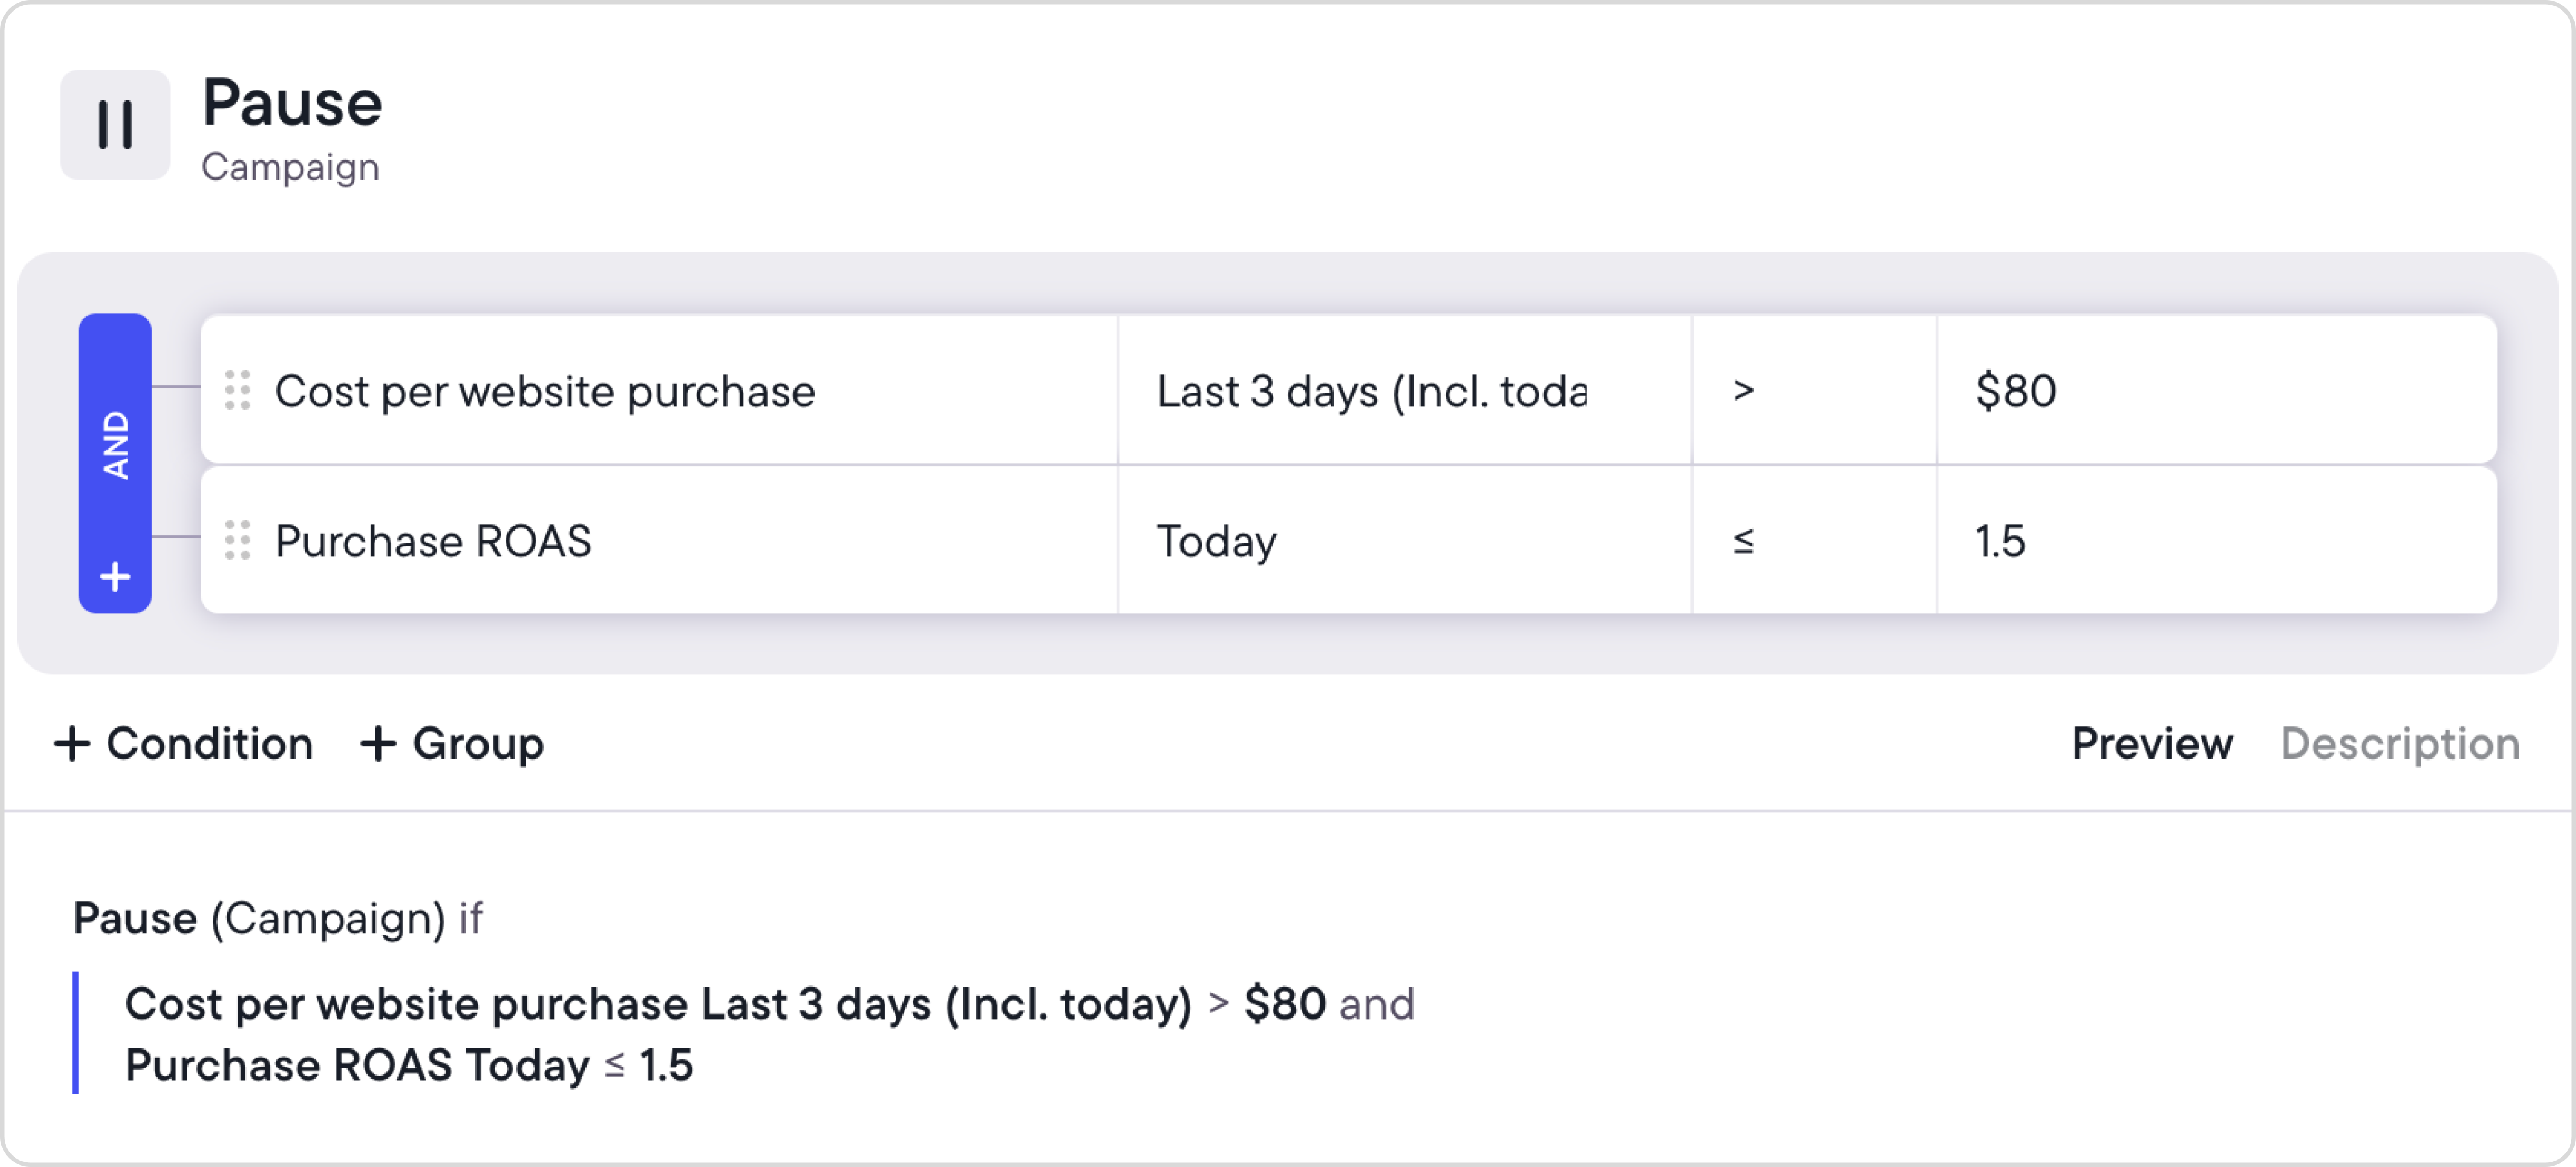This screenshot has width=2576, height=1167.
Task: Grab the drag handle beside Purchase ROAS
Action: pos(238,540)
